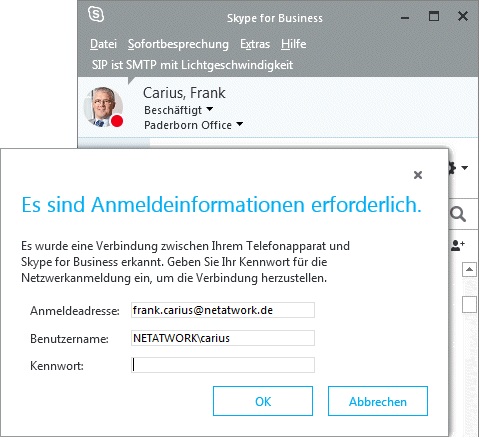479x437 pixels.
Task: Open the Hilfe menu
Action: [x=293, y=44]
